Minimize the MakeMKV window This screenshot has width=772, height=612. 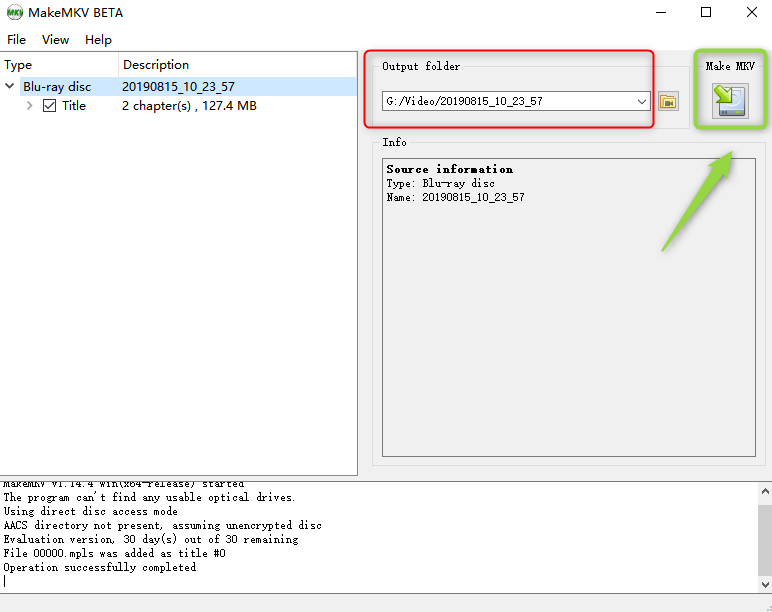tap(661, 12)
